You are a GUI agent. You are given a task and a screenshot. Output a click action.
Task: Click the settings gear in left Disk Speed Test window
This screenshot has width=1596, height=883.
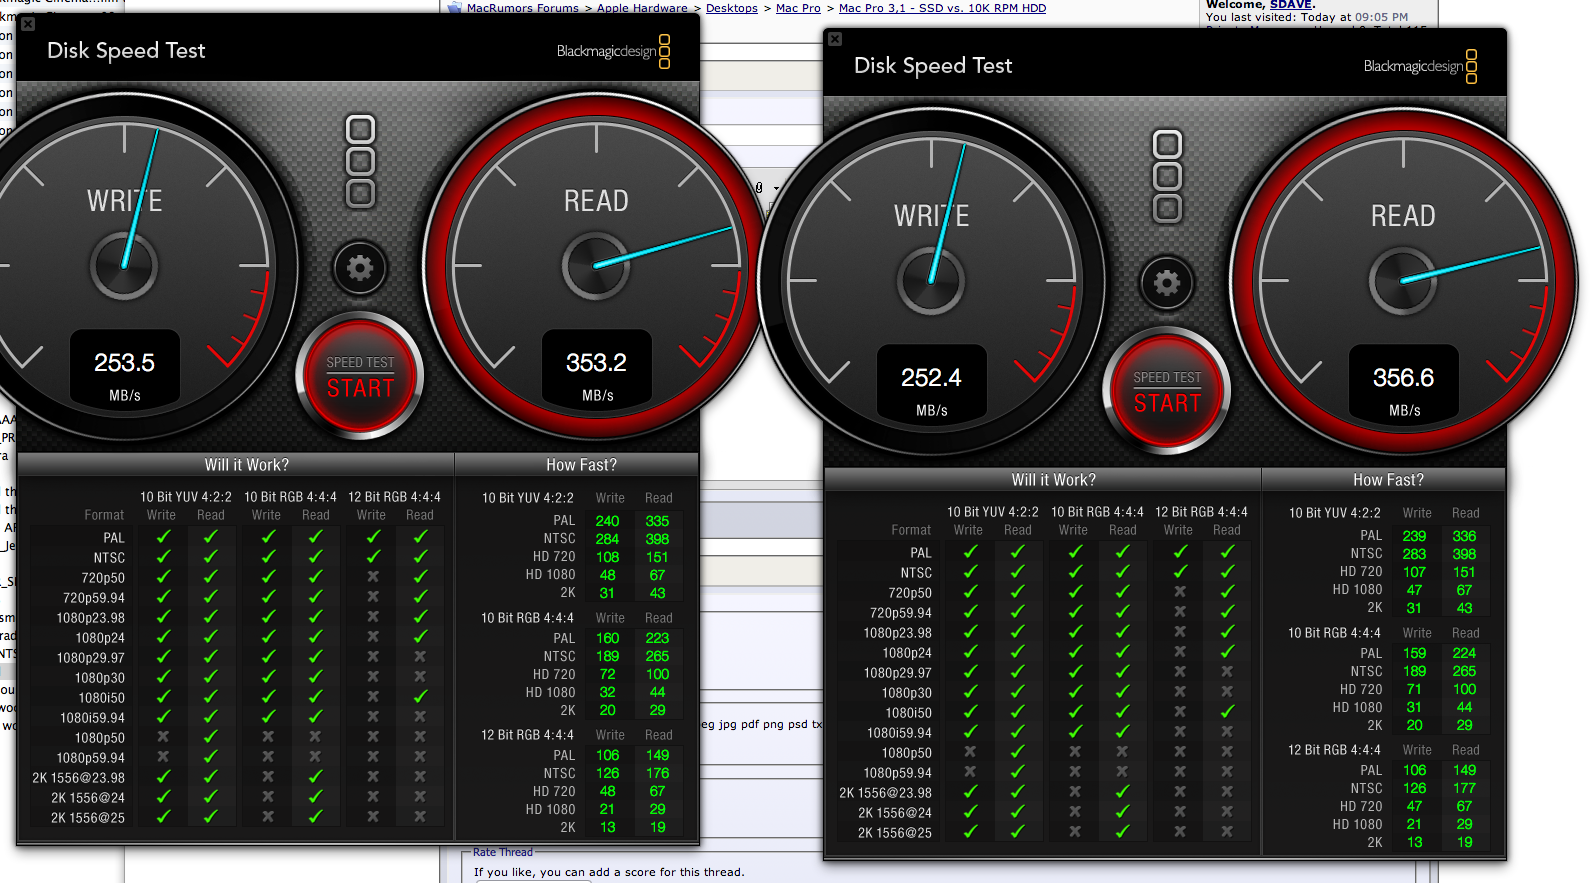point(360,267)
